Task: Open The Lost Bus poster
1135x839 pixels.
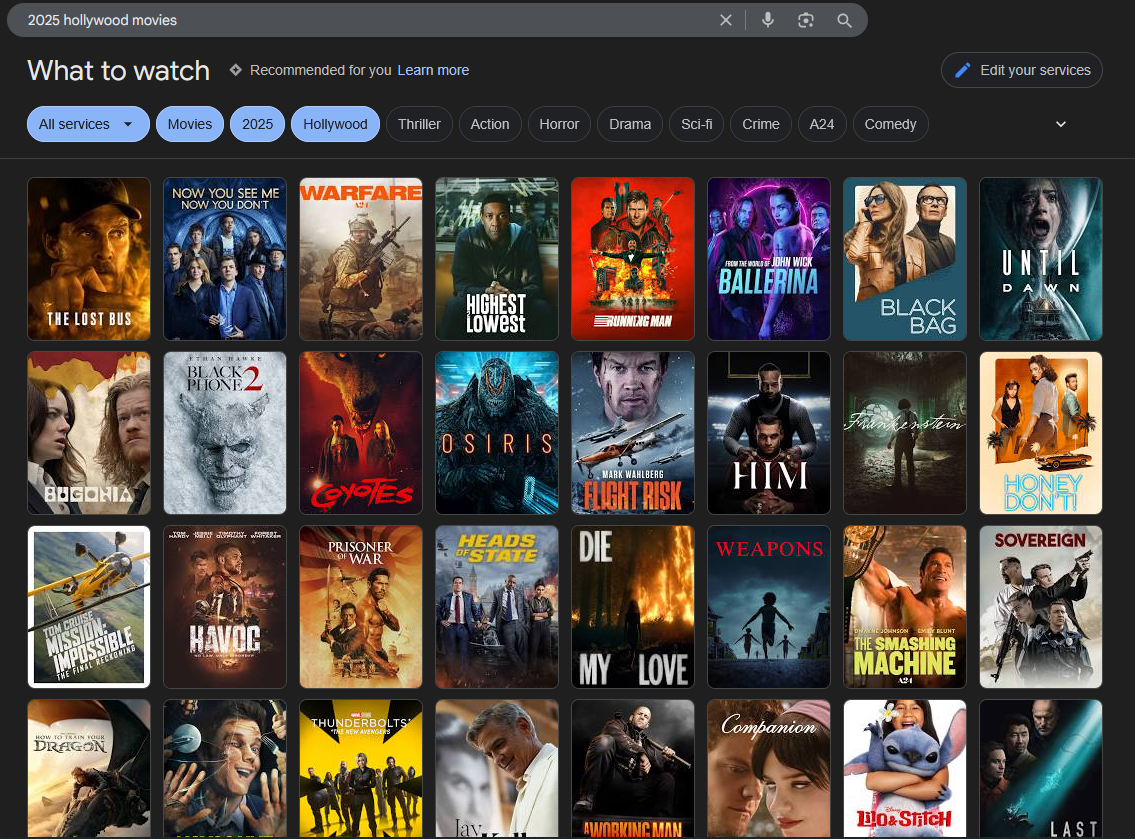Action: click(89, 259)
